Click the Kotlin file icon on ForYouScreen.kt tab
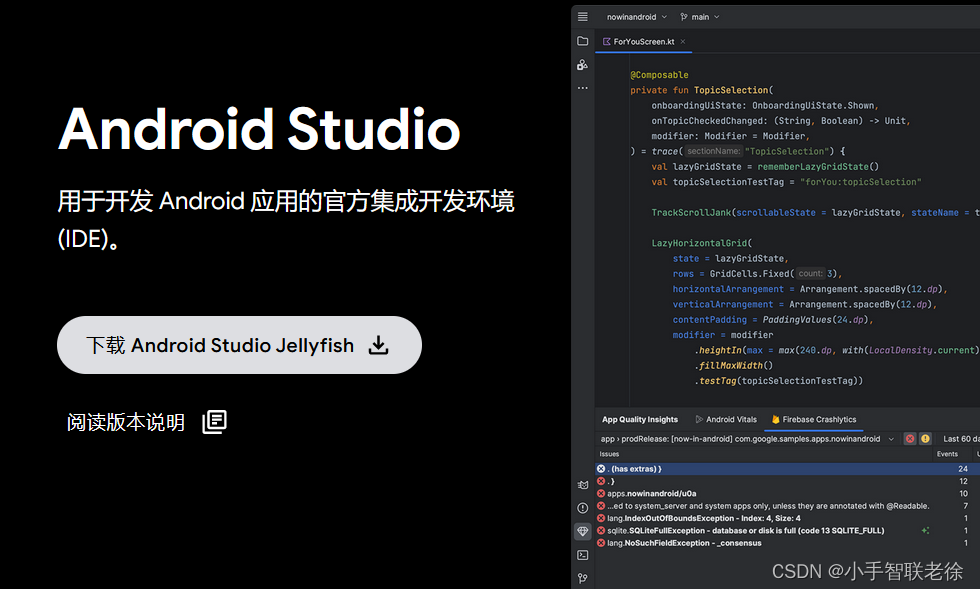Screen dimensions: 980x591 [606, 42]
